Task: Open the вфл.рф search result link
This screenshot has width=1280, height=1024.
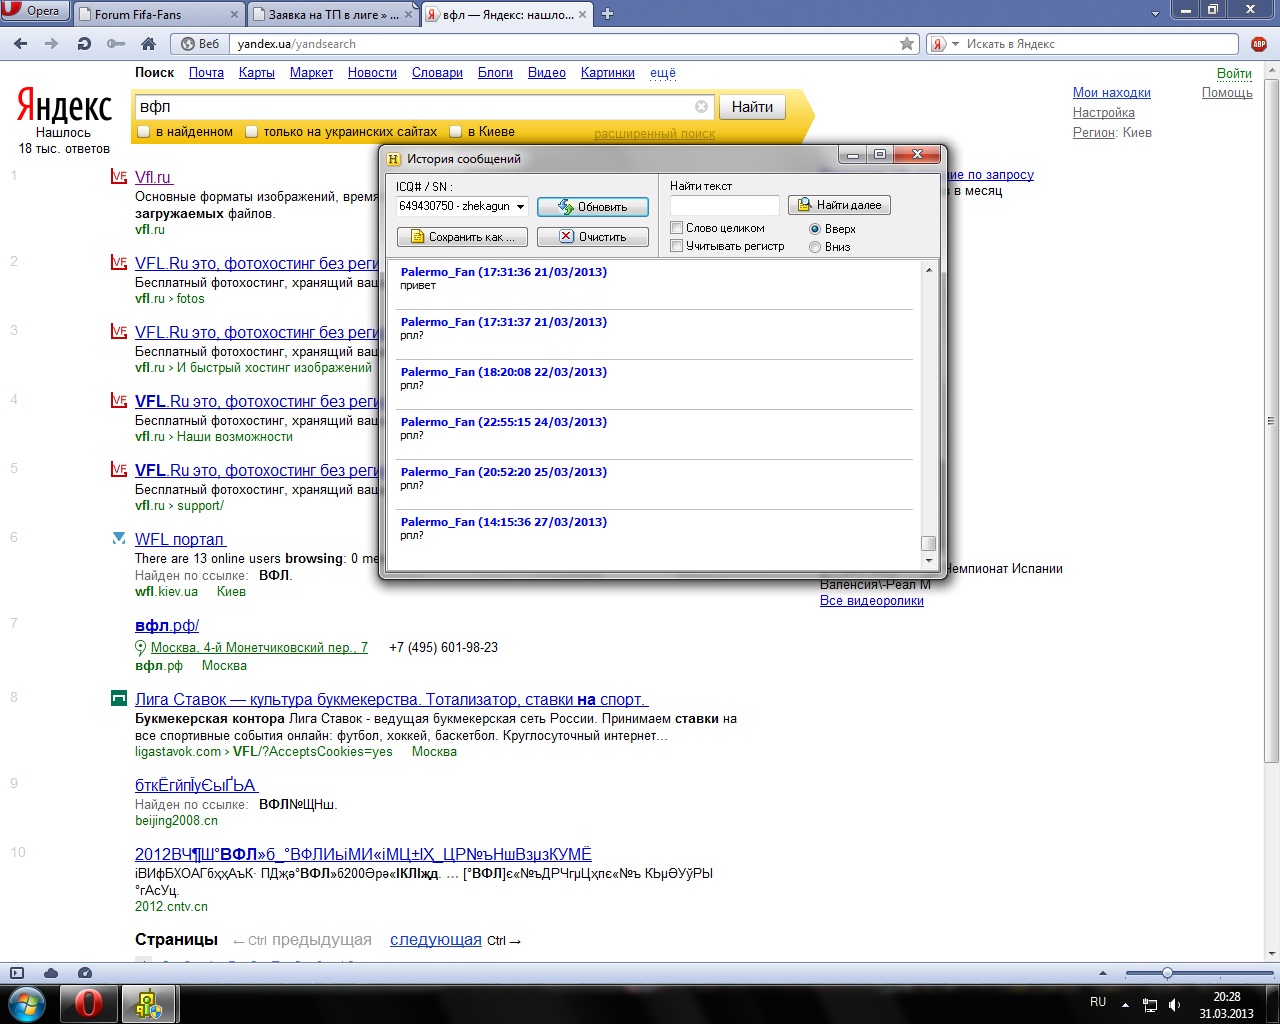Action: click(x=167, y=625)
